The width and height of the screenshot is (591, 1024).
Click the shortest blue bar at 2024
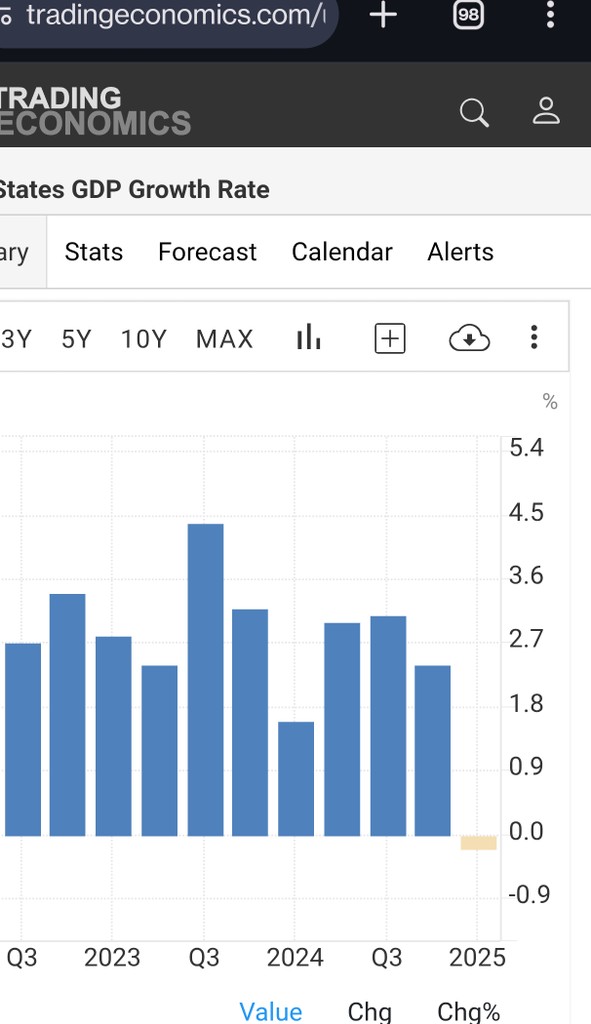coord(296,779)
